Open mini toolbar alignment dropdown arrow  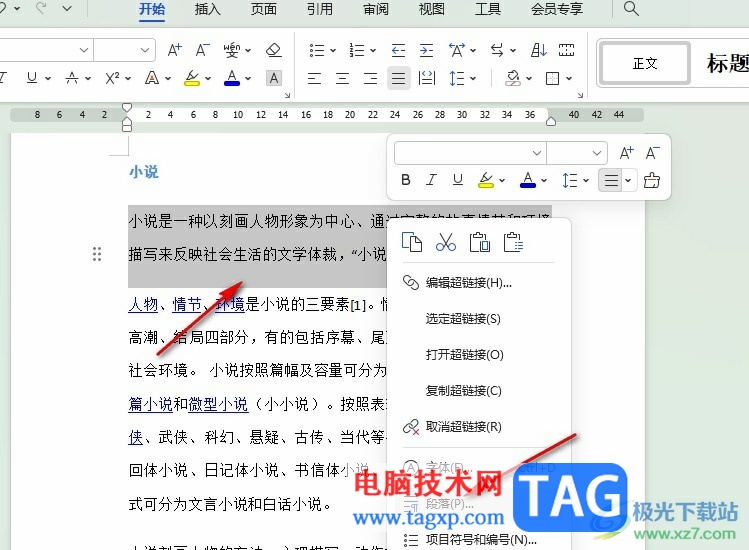point(629,180)
